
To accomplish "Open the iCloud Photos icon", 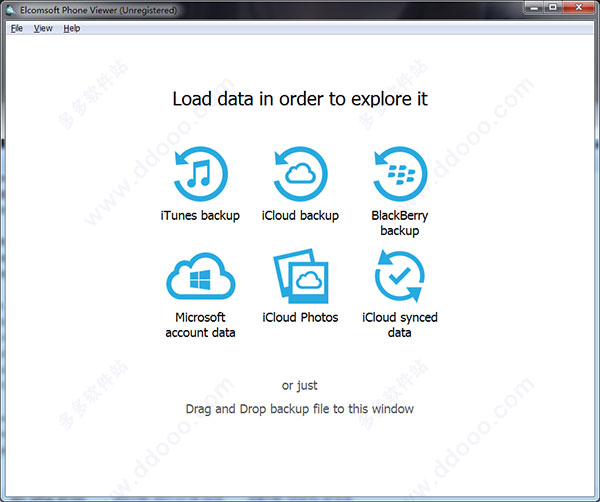I will click(x=301, y=276).
